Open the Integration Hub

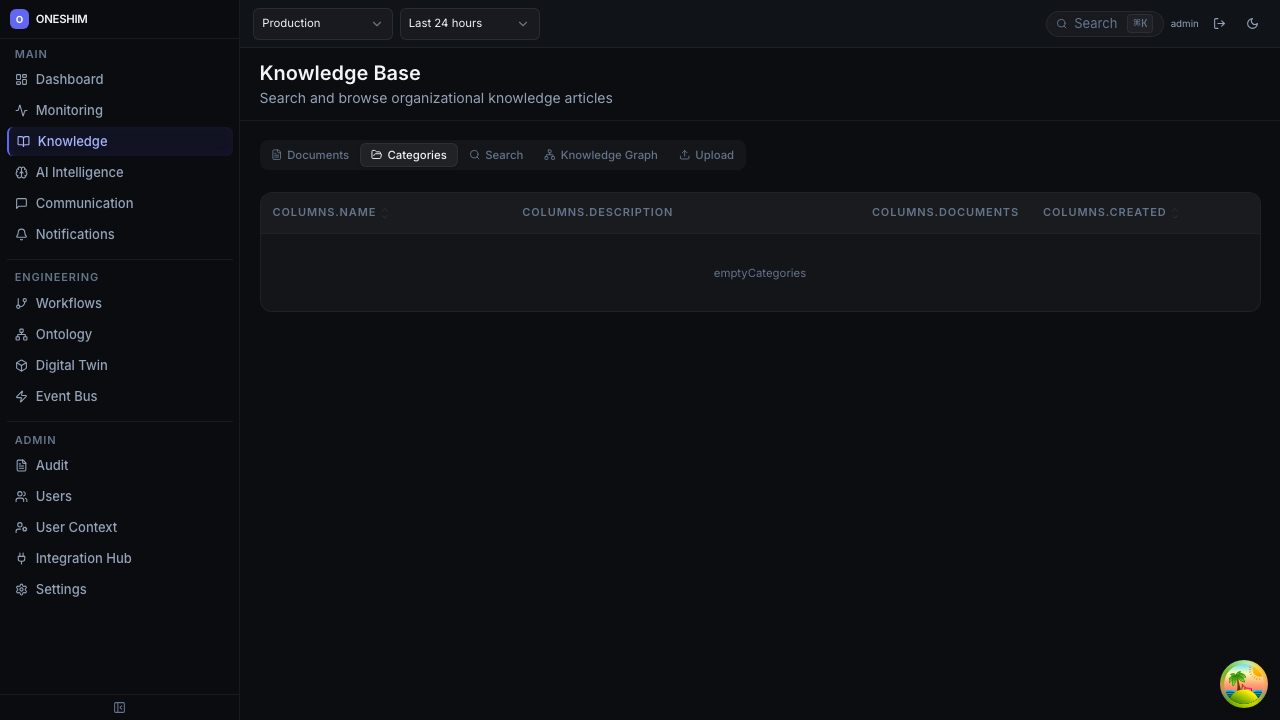coord(83,558)
